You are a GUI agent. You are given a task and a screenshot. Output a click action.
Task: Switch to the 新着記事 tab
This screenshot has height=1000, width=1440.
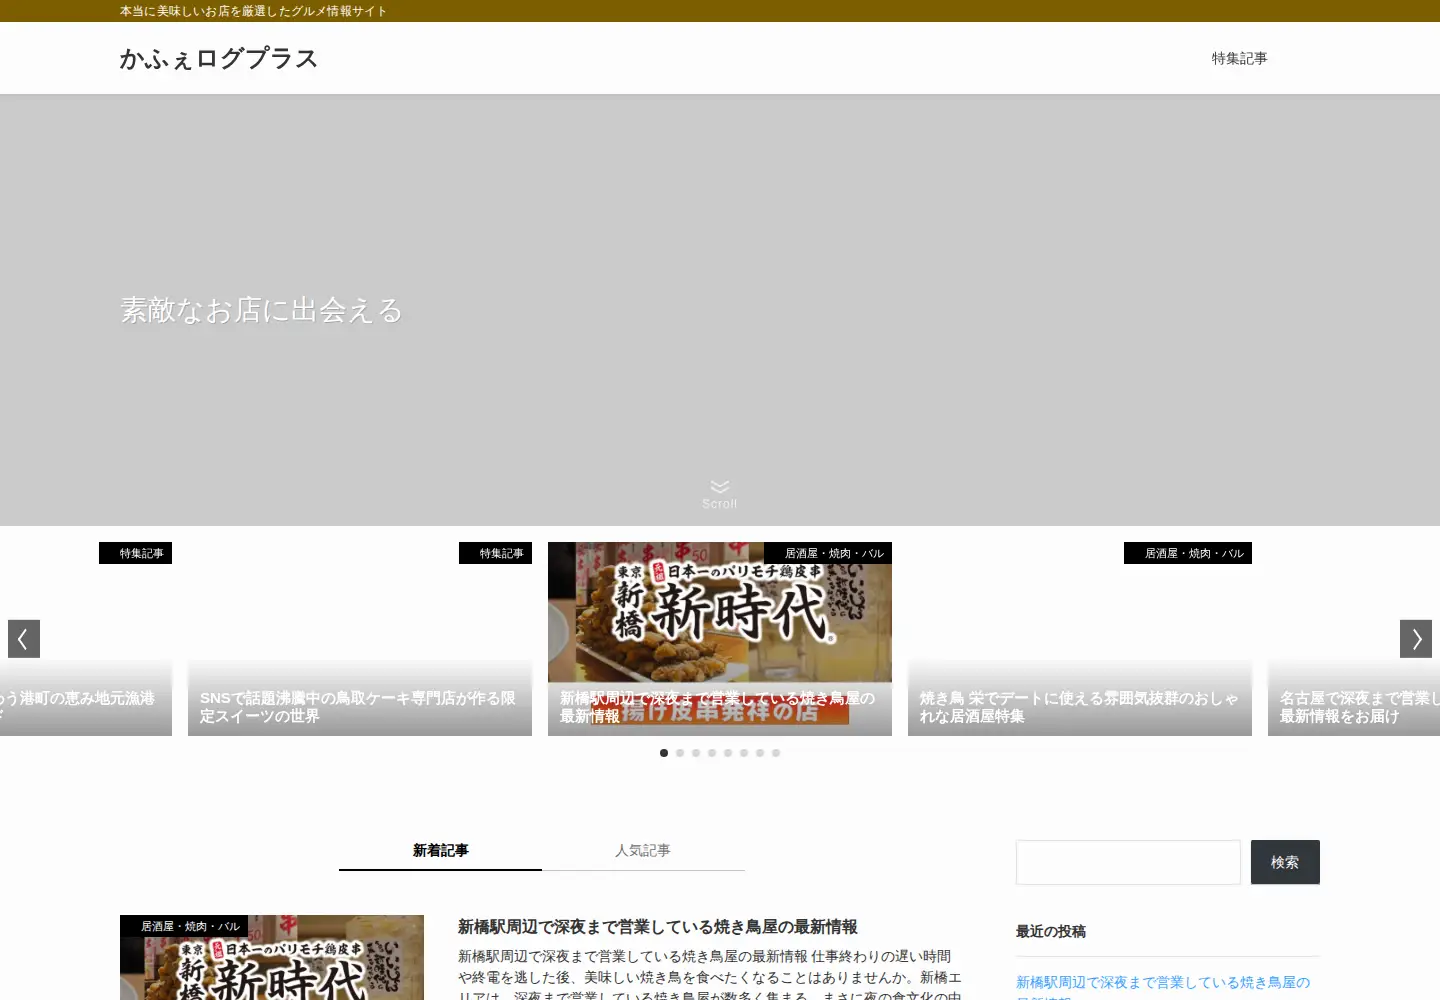(x=440, y=850)
